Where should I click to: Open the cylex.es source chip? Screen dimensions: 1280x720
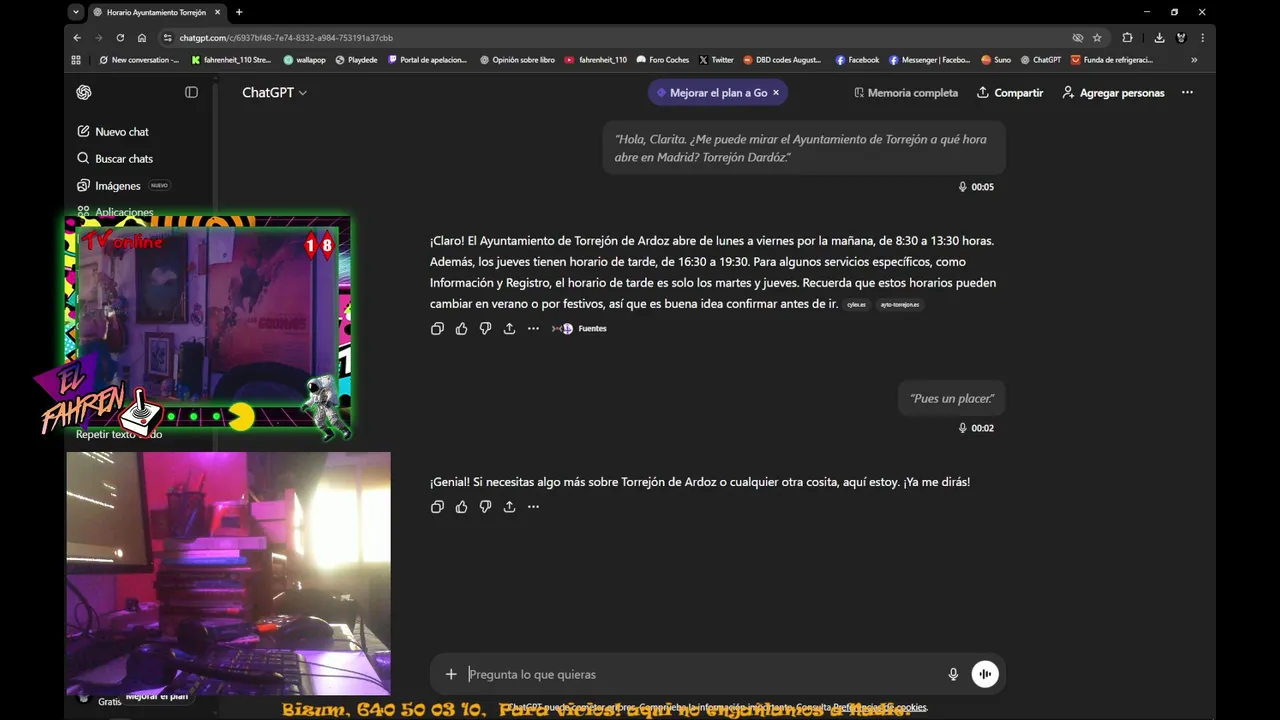coord(856,305)
